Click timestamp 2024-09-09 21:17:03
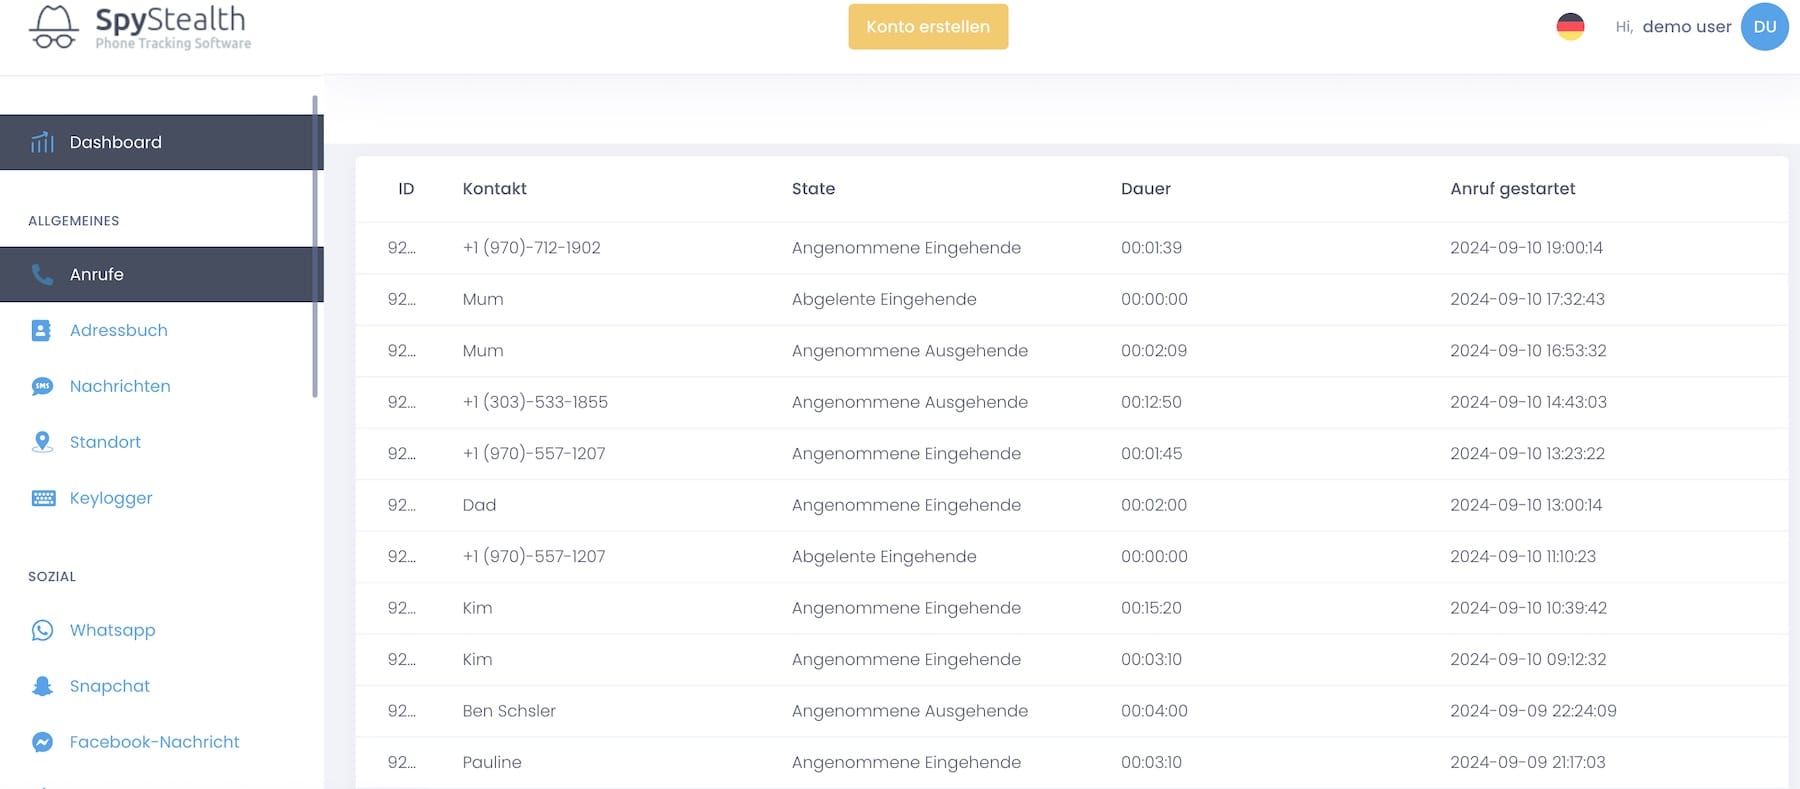1800x789 pixels. (x=1527, y=762)
